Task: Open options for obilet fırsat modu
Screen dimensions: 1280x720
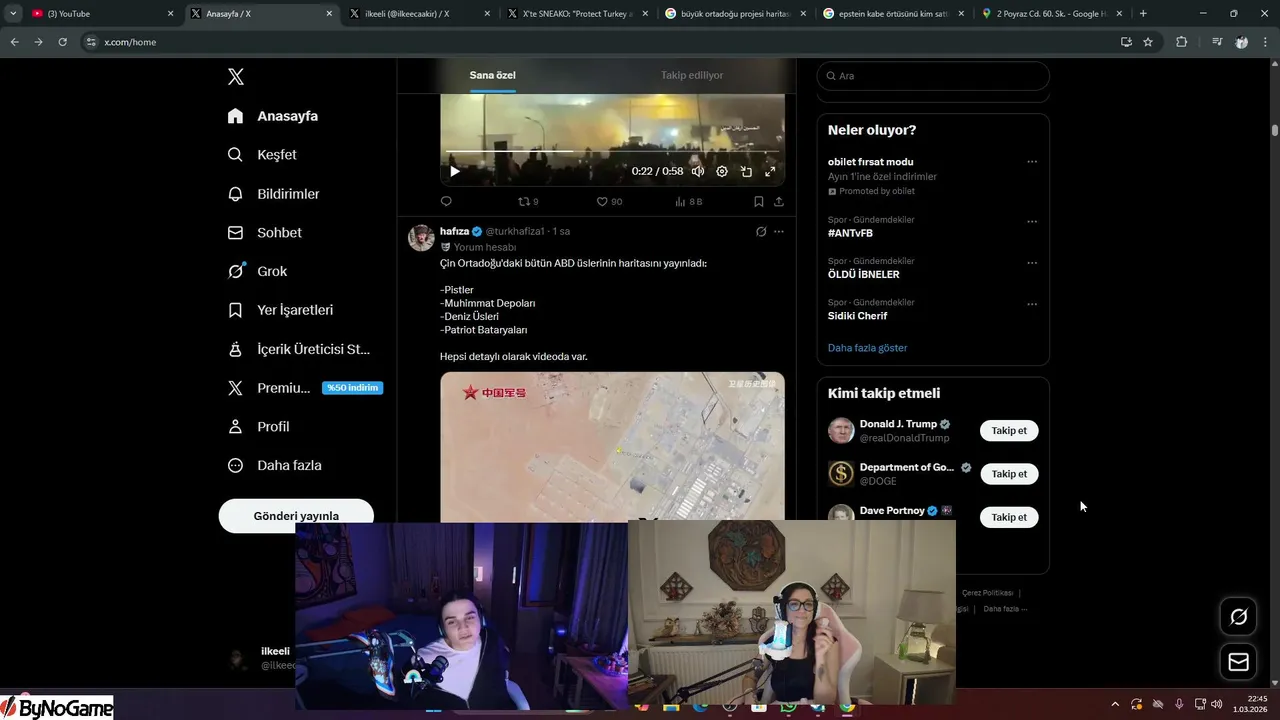Action: (1032, 162)
